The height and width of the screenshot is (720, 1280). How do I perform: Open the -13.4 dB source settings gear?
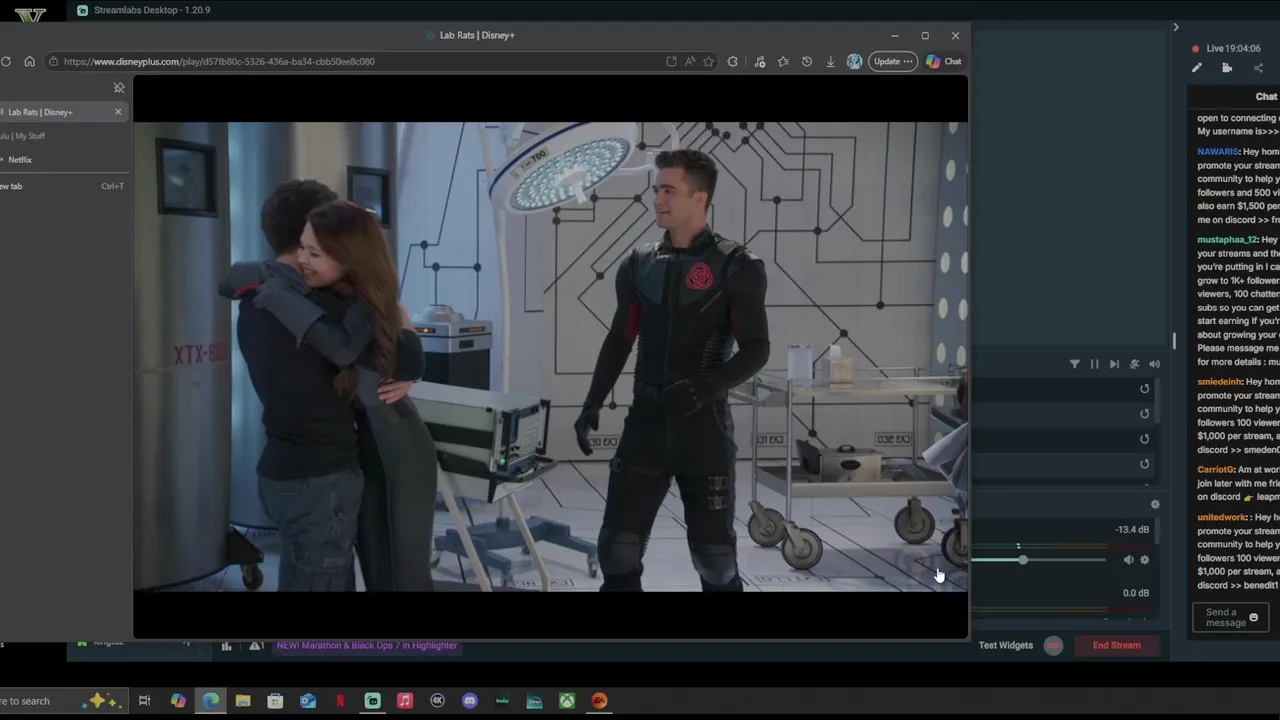pyautogui.click(x=1145, y=560)
